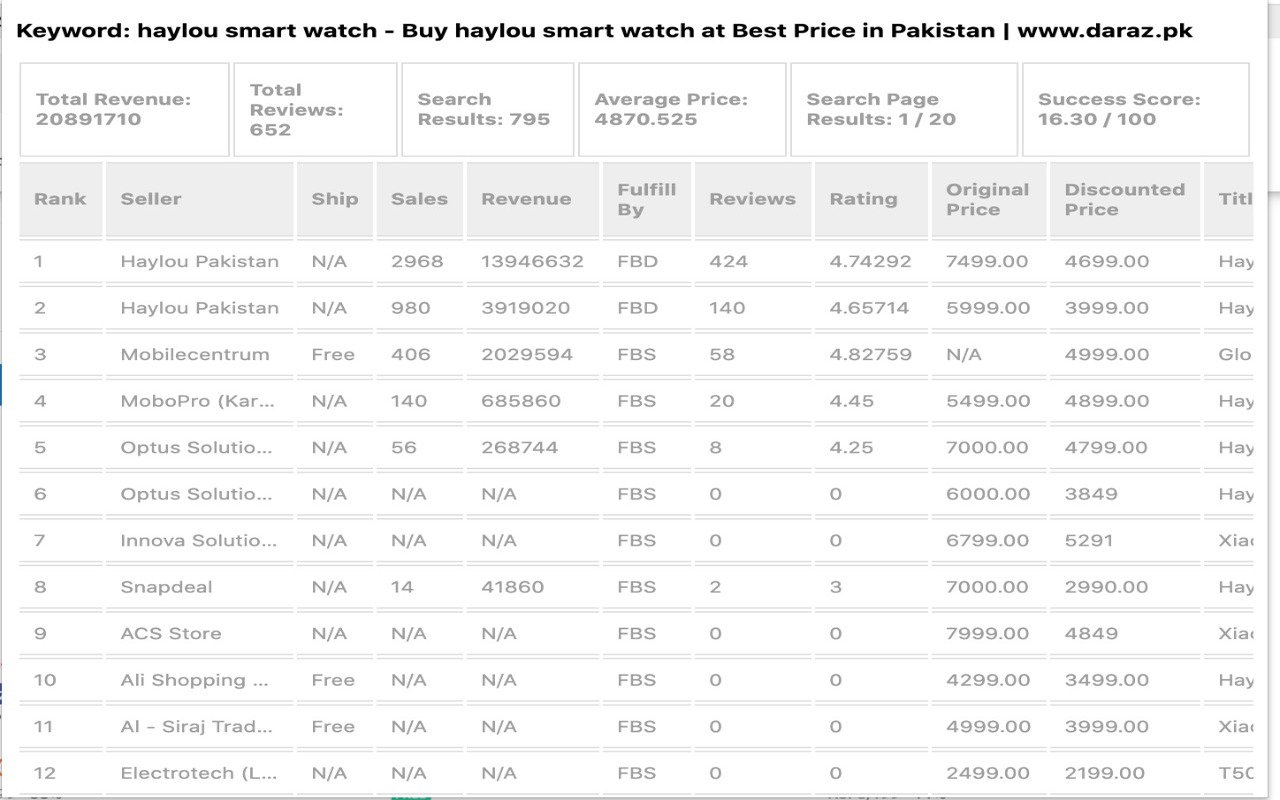Screen dimensions: 1280x800
Task: Click the discounted price 3849
Action: tap(1090, 494)
